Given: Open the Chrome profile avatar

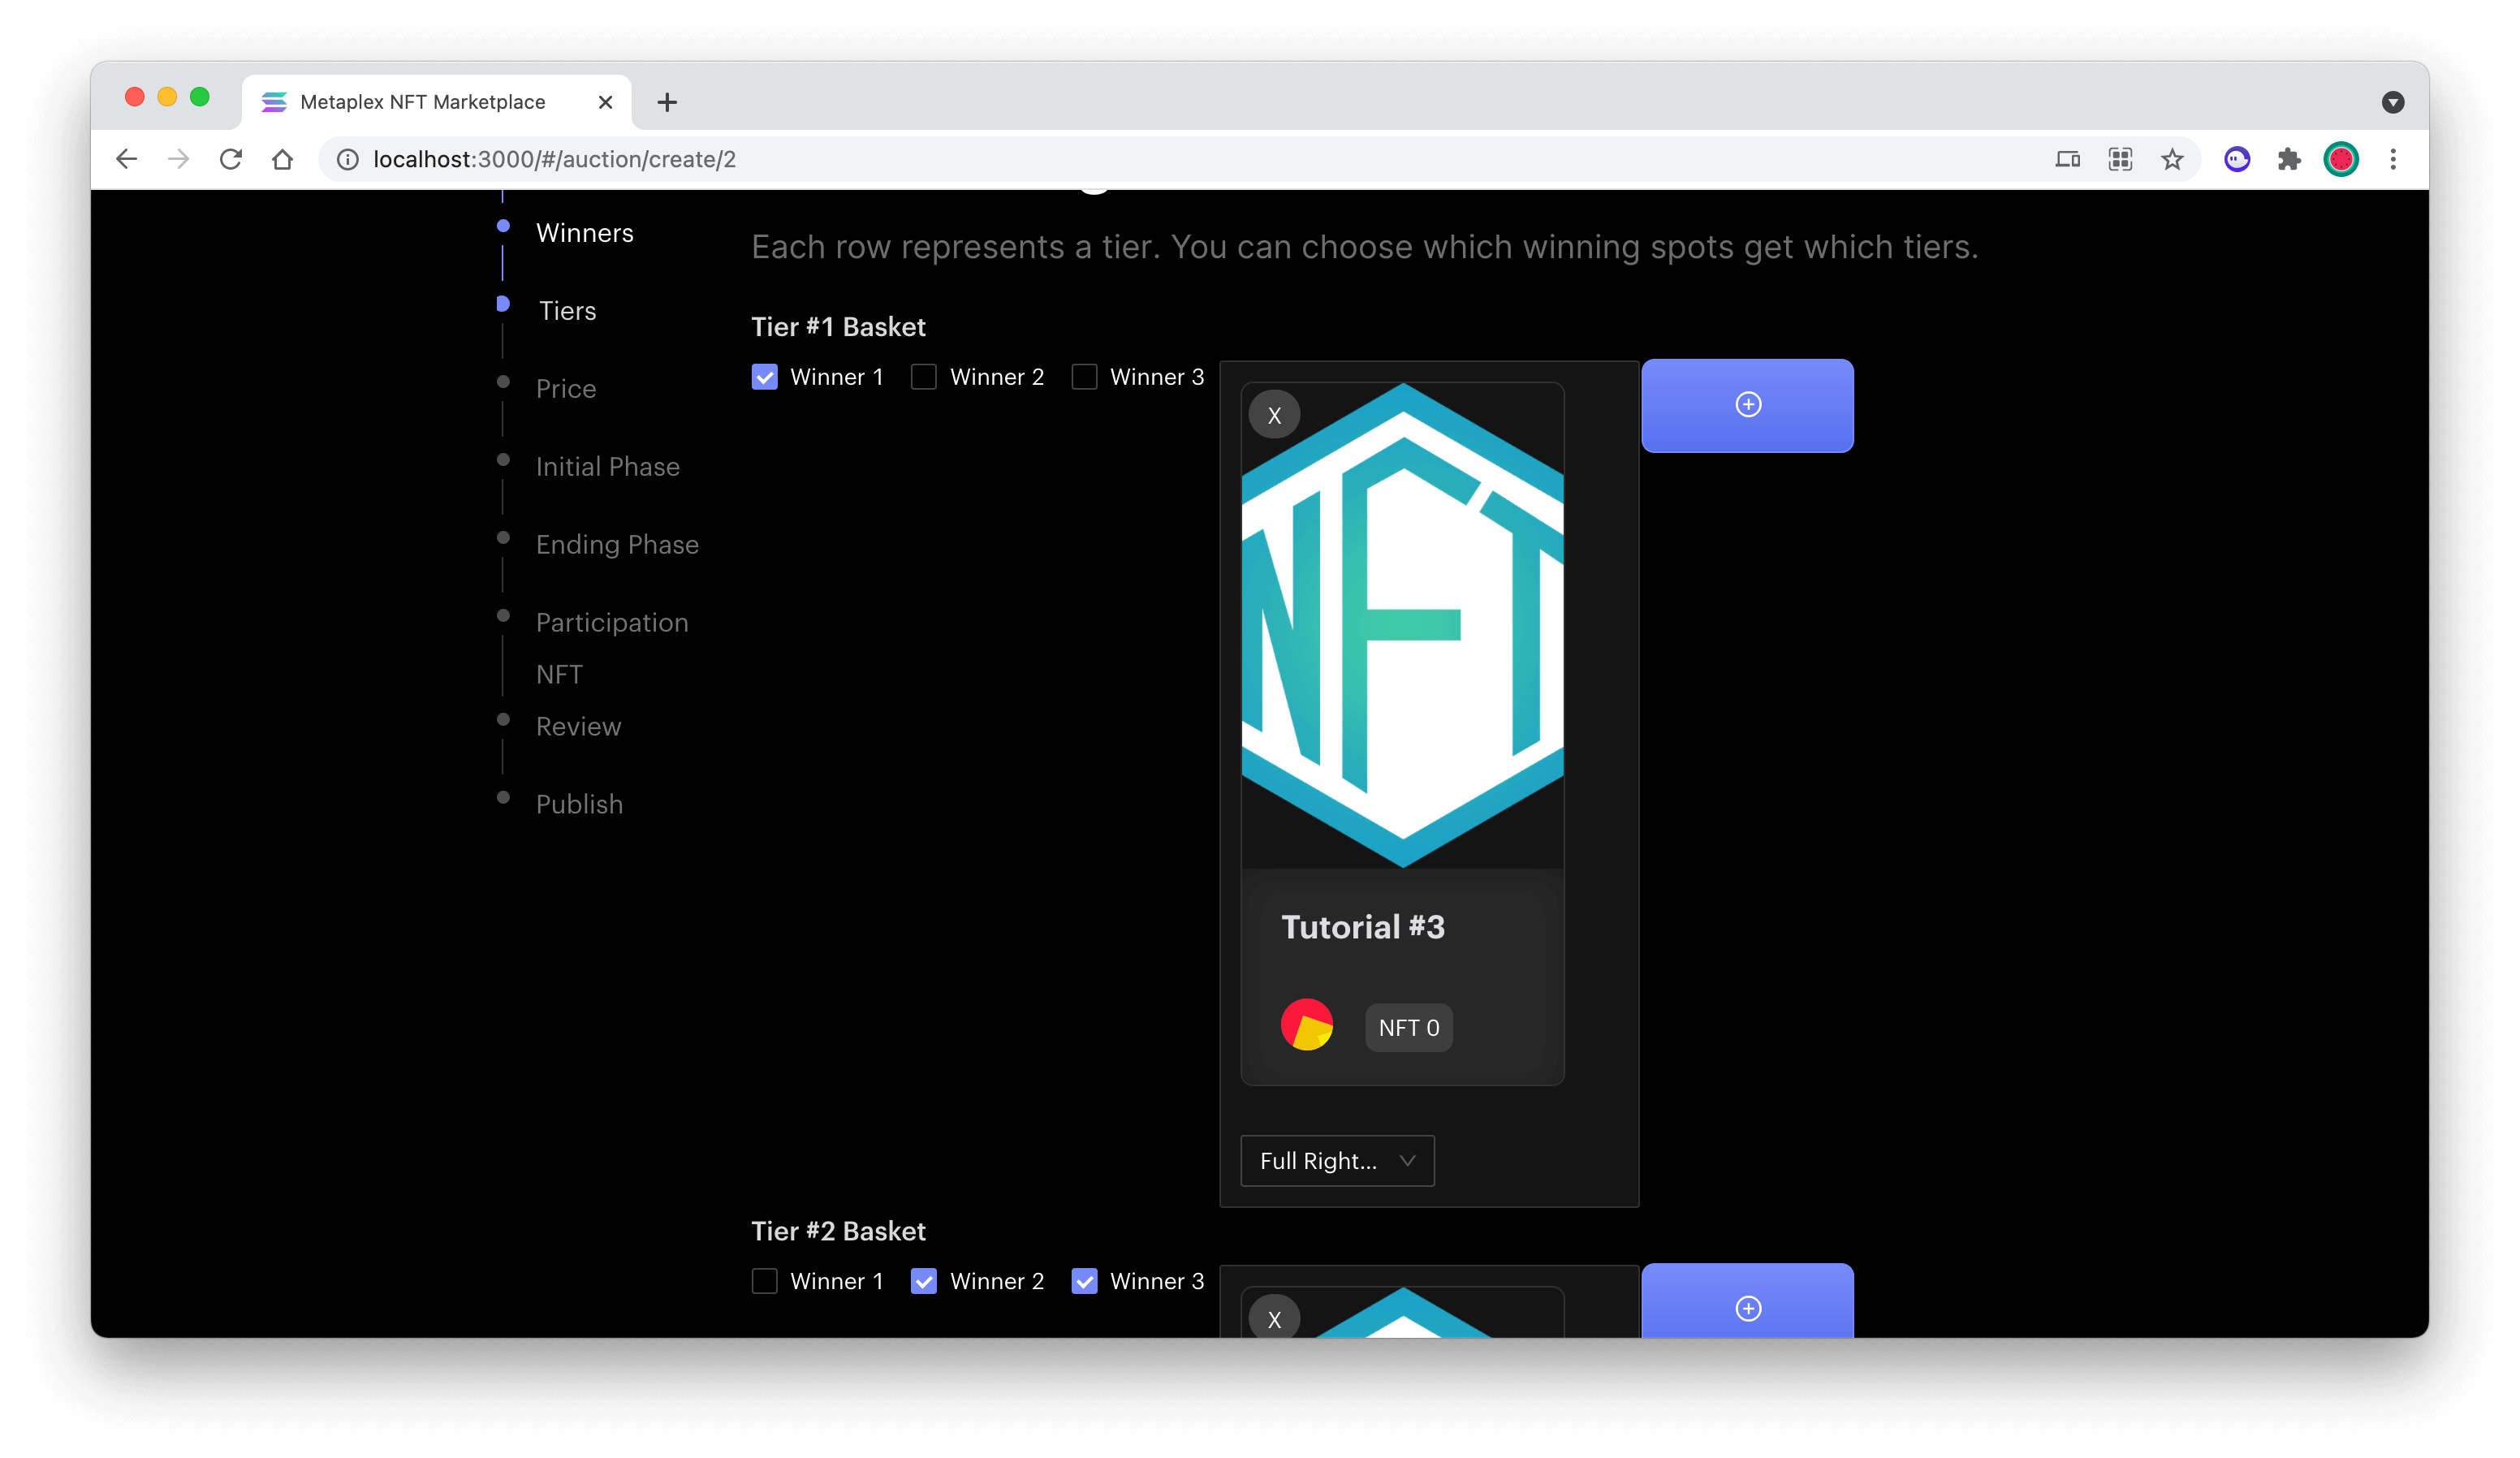Looking at the screenshot, I should point(2341,159).
